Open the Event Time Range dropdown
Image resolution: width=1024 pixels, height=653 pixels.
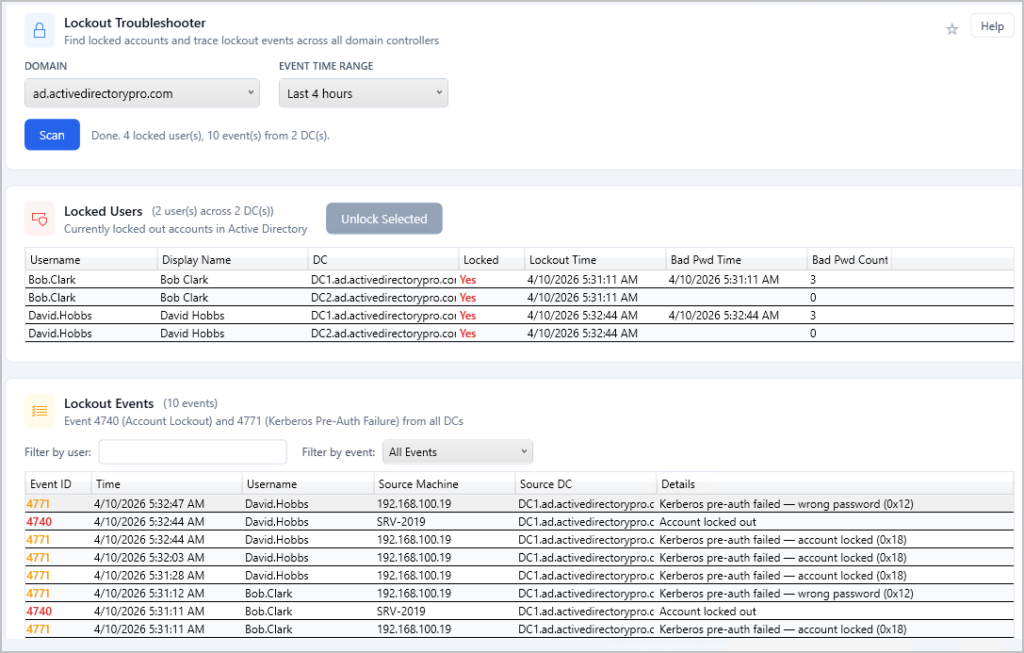(x=363, y=93)
